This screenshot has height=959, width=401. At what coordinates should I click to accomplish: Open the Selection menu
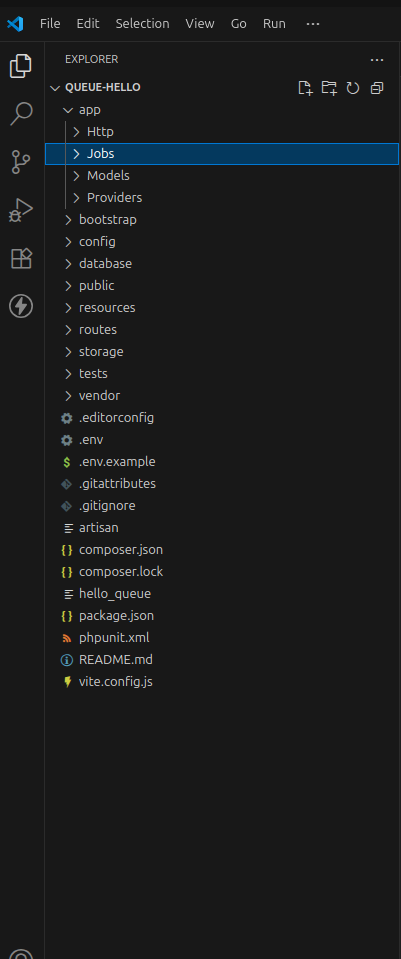coord(142,24)
